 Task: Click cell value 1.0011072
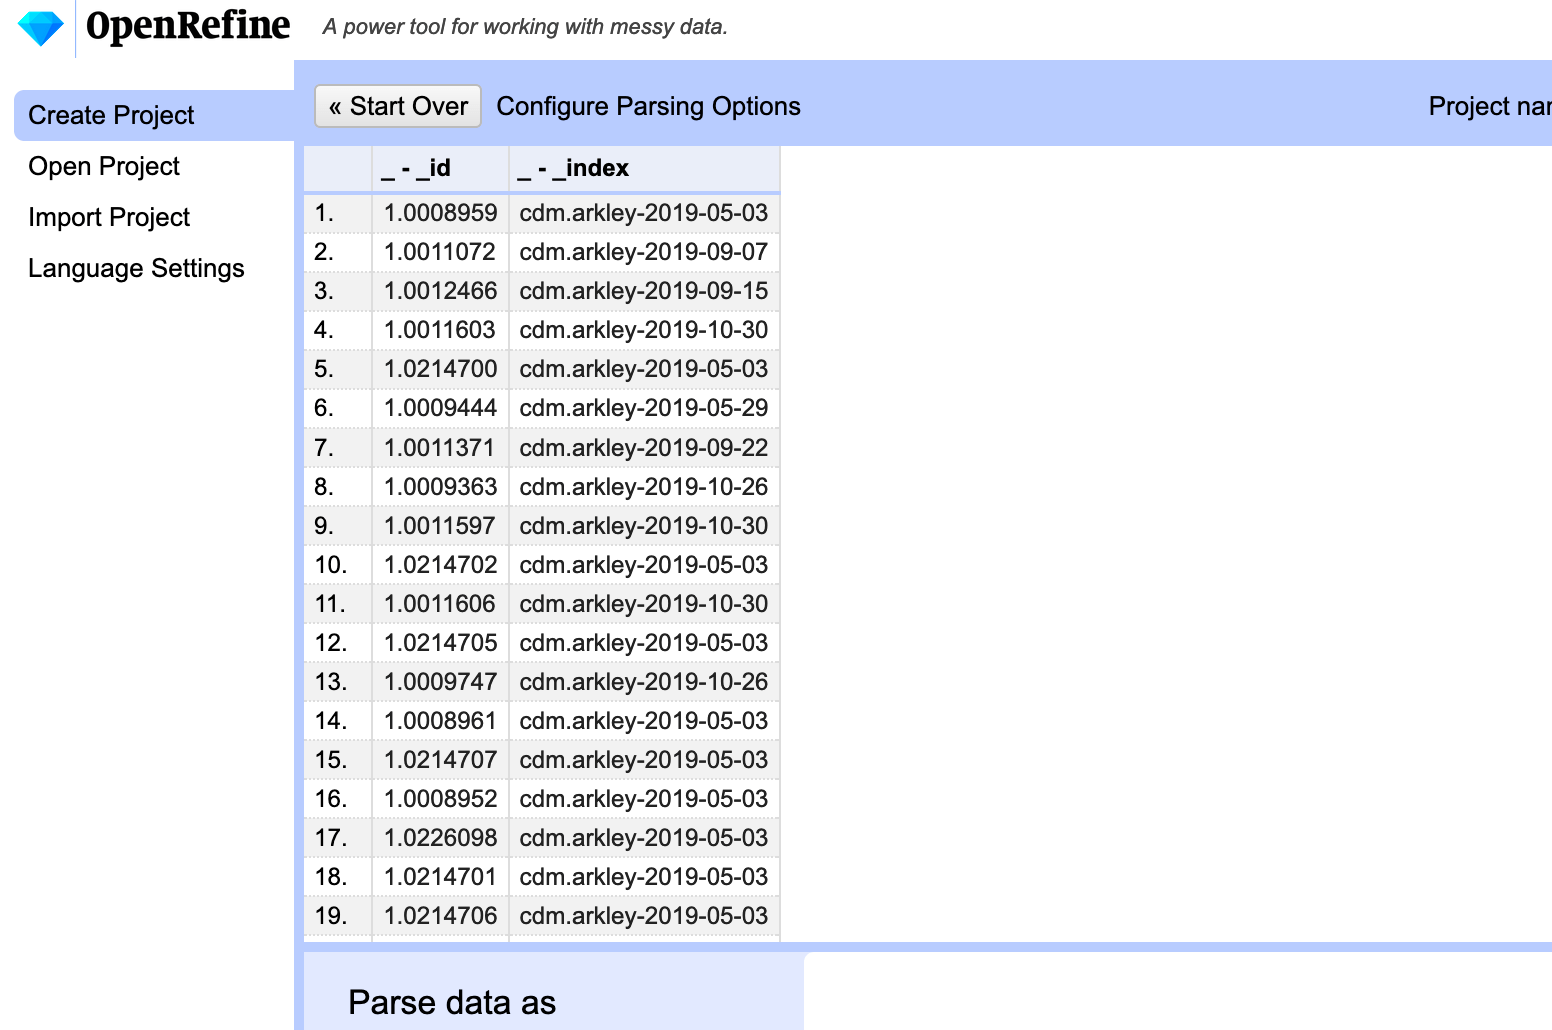(x=440, y=252)
